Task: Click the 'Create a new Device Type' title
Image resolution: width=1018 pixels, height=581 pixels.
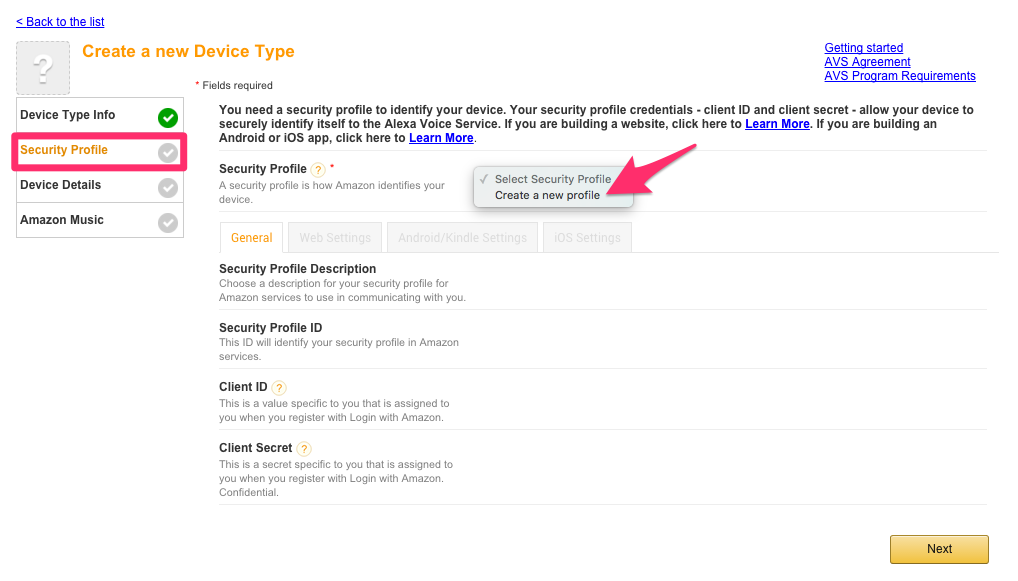Action: tap(188, 51)
